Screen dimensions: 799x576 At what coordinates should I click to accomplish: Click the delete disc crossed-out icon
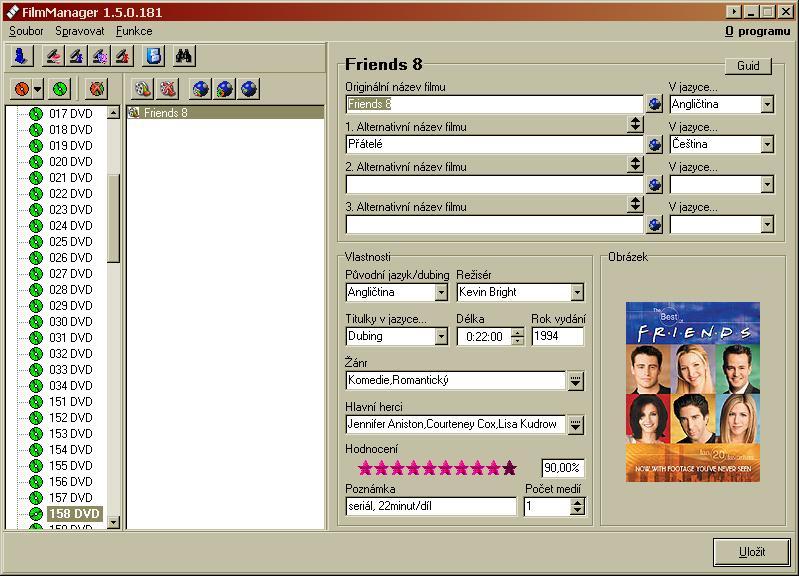(x=96, y=89)
